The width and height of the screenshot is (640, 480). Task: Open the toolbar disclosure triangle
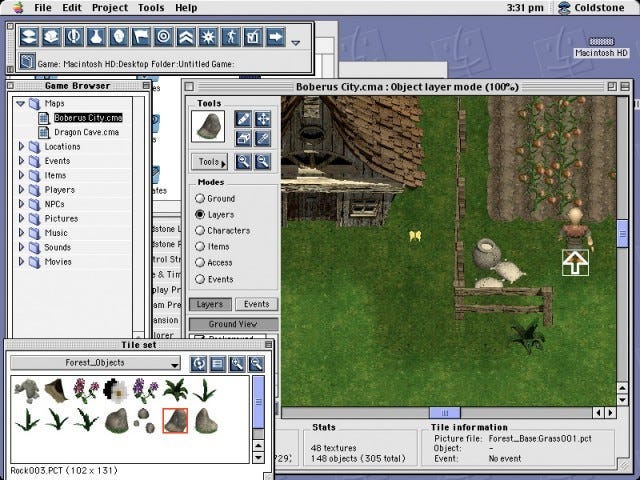296,42
